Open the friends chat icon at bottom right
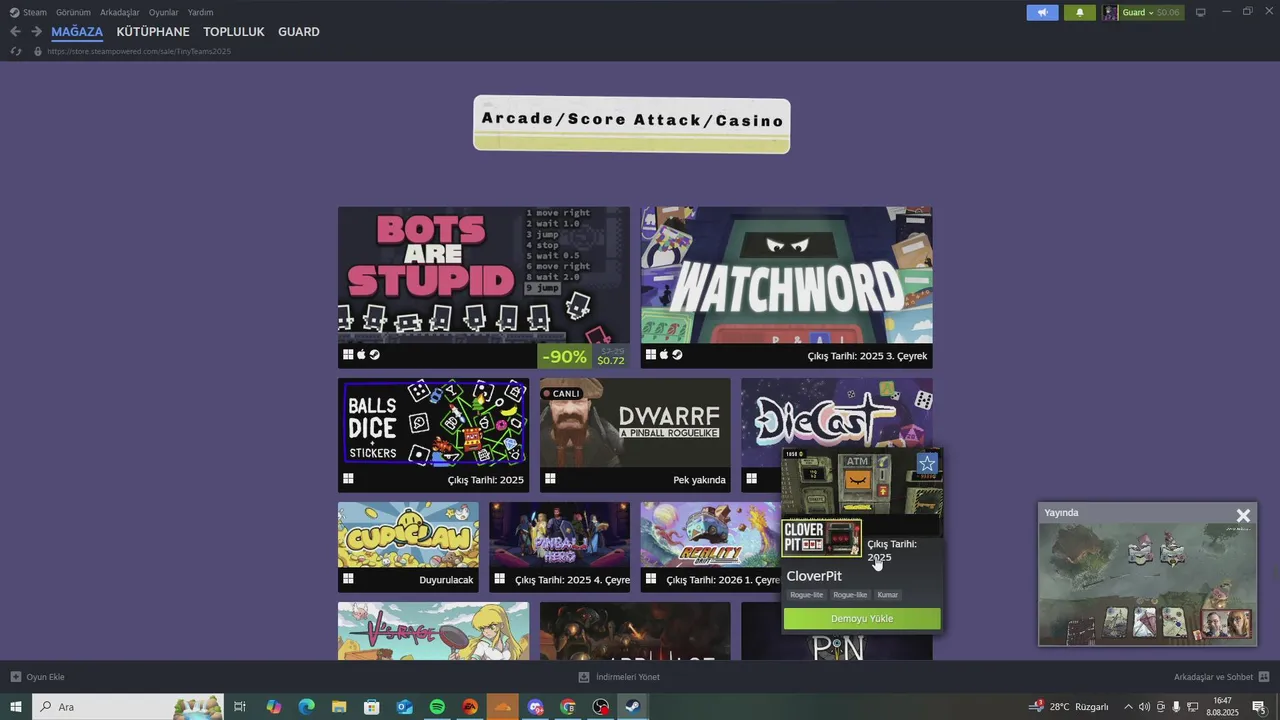 (1264, 677)
